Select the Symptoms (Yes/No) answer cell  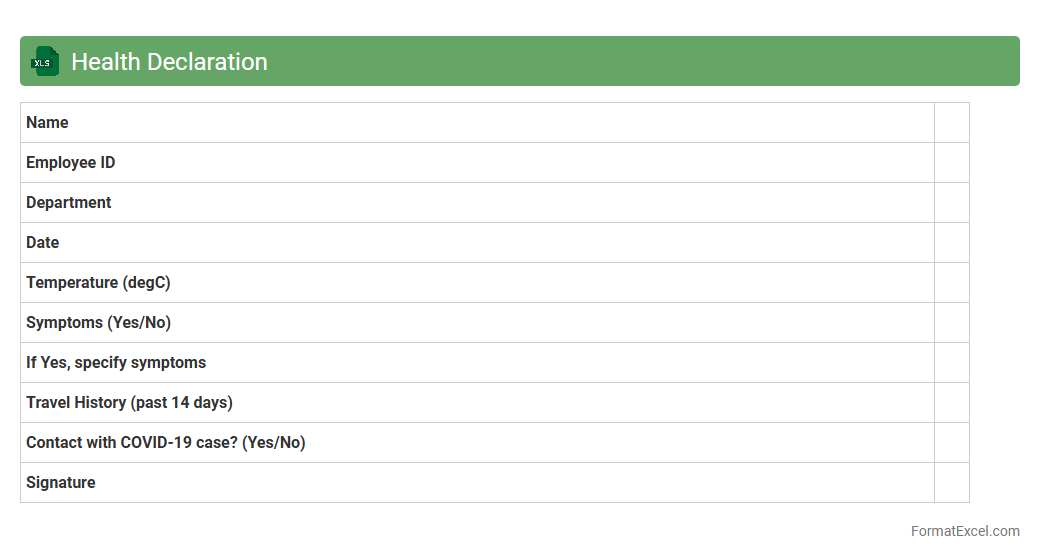point(951,323)
